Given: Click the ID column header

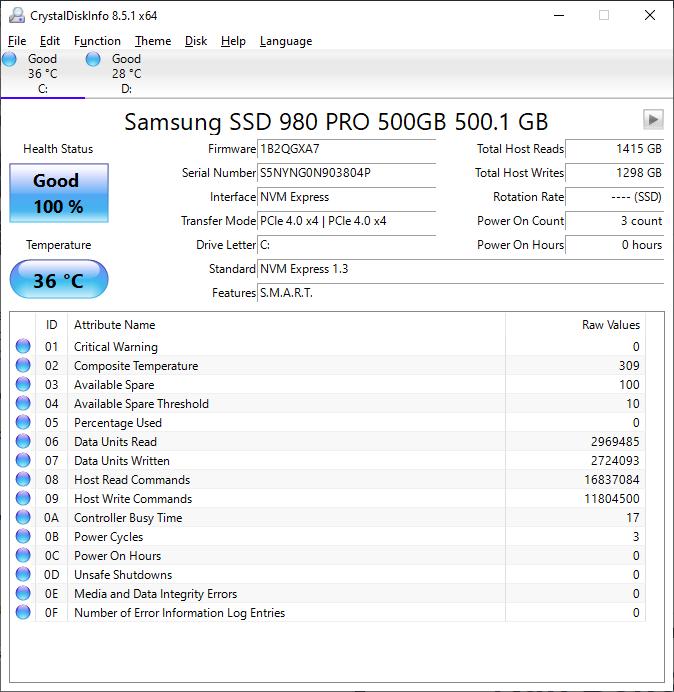Looking at the screenshot, I should coord(52,325).
